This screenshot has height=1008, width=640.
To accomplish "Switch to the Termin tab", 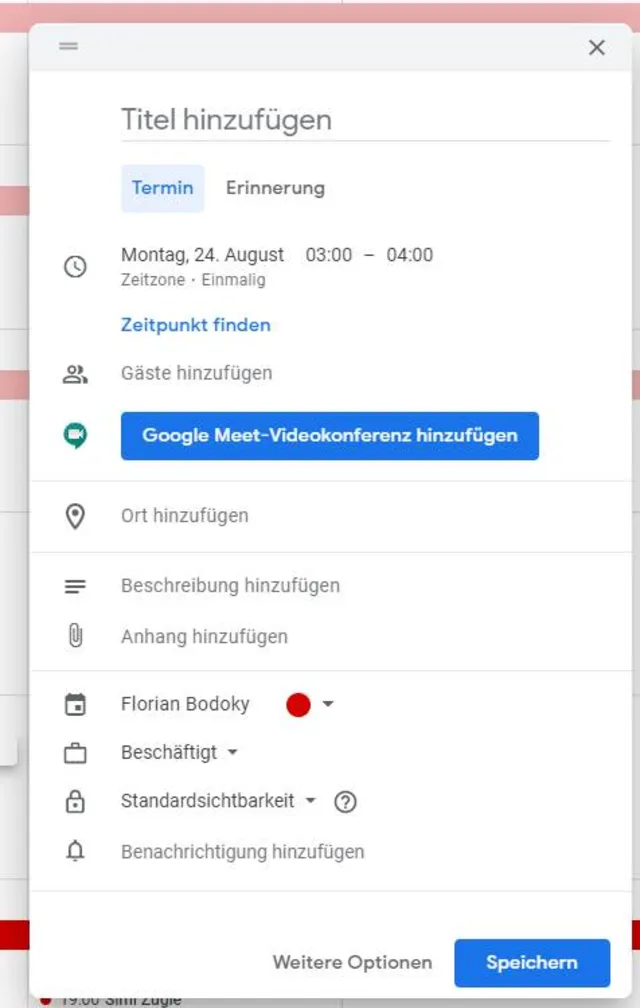I will [162, 188].
